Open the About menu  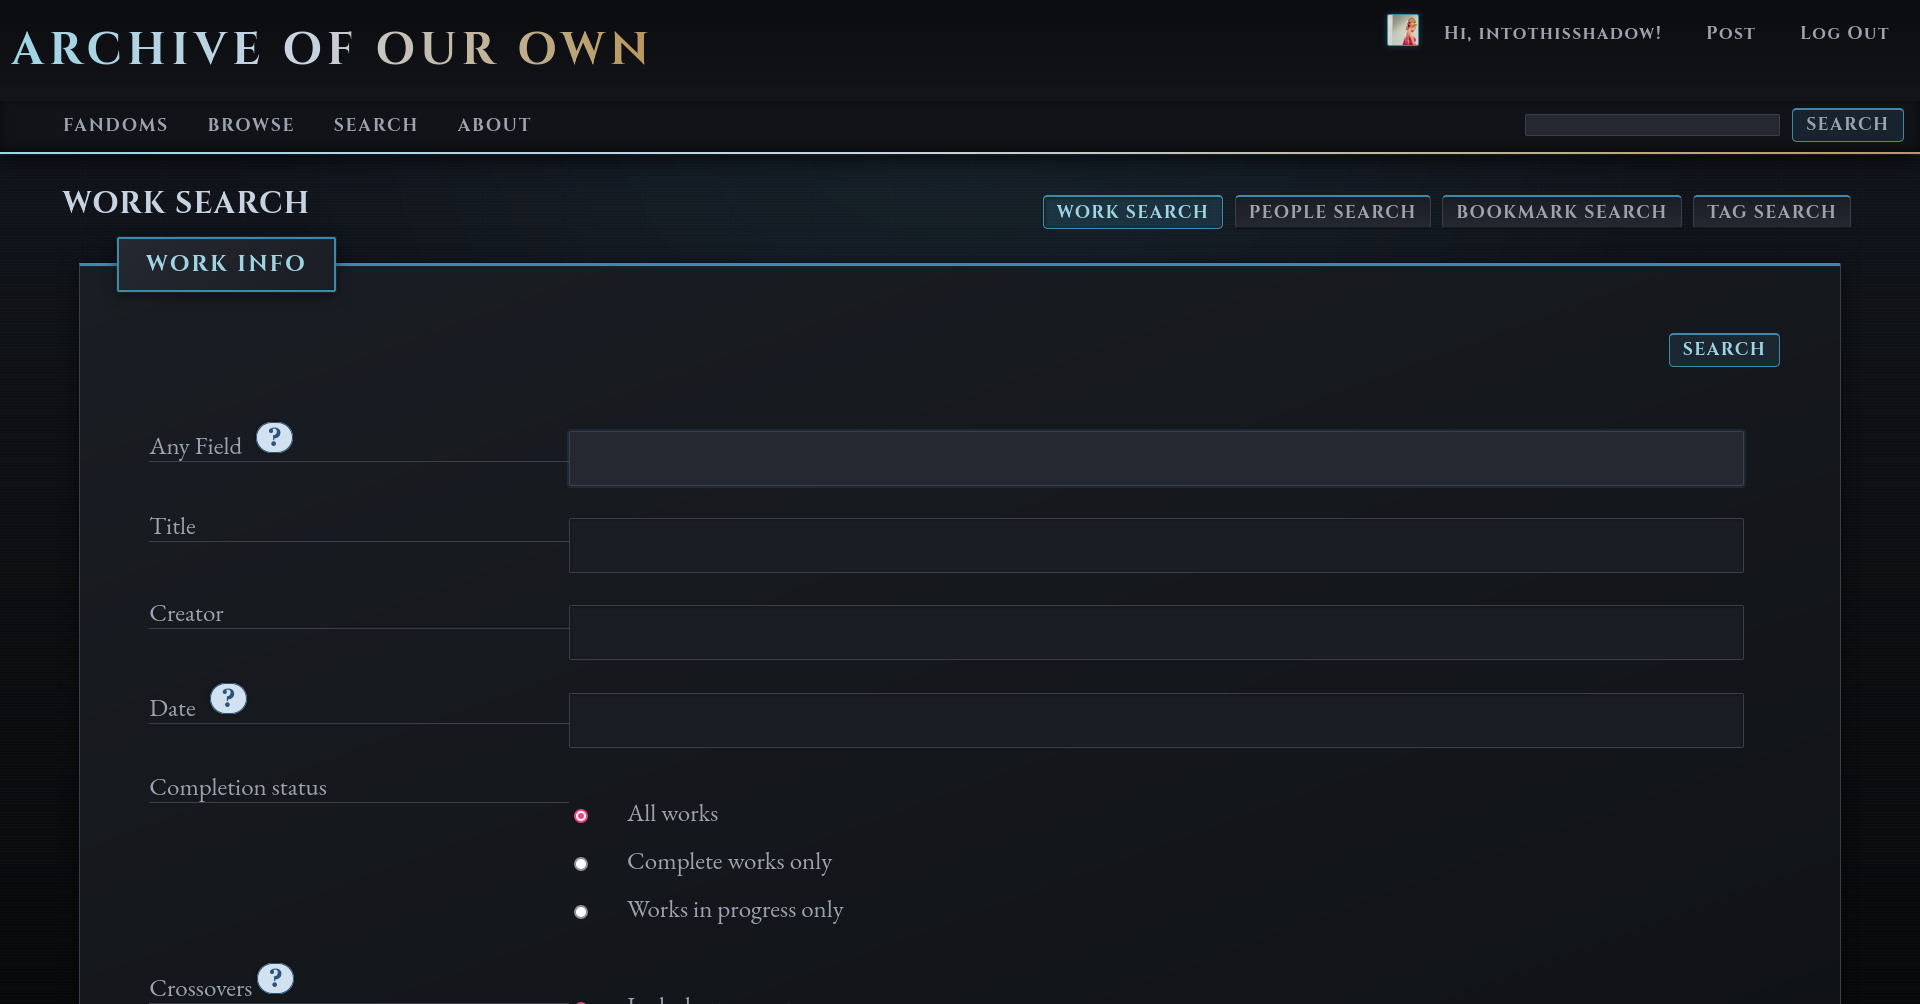(494, 125)
